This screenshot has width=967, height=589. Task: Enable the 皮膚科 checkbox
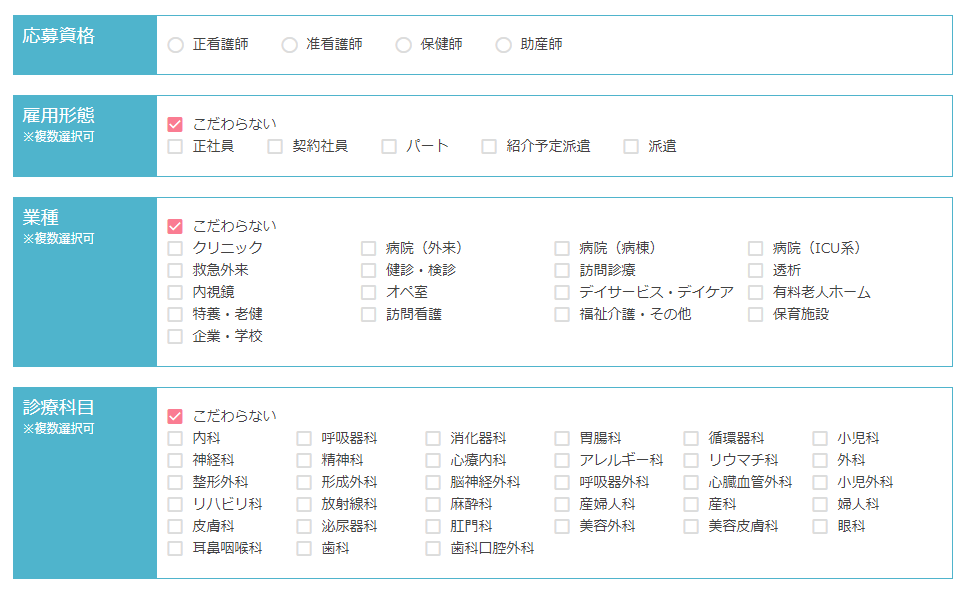[x=175, y=527]
